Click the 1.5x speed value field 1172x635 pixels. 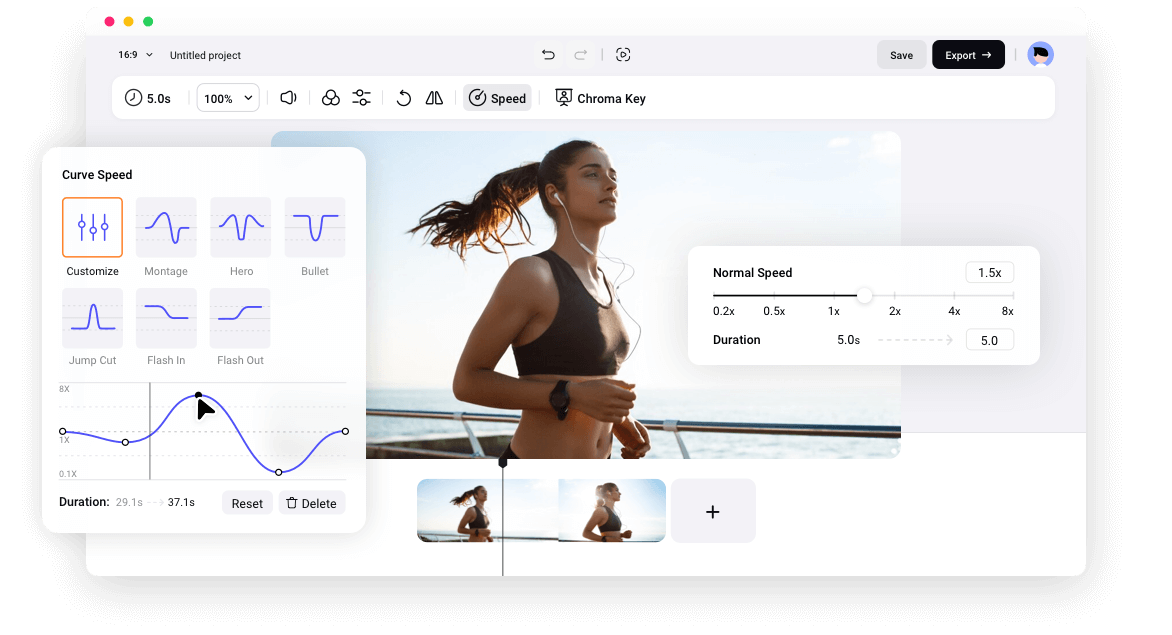click(990, 273)
